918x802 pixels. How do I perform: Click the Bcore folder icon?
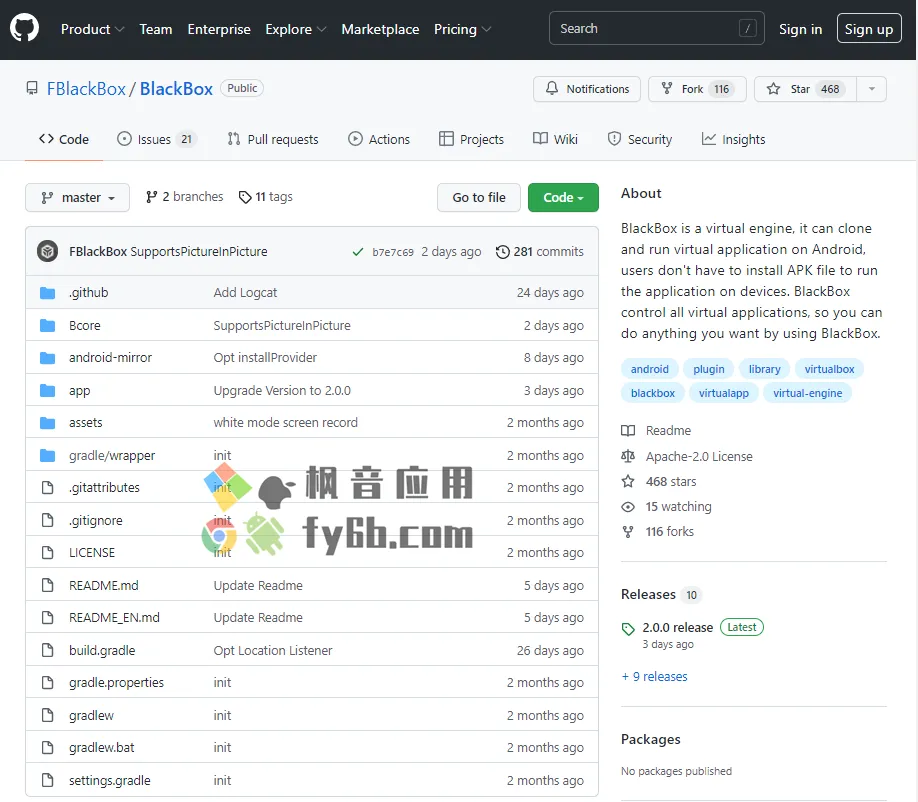[47, 325]
